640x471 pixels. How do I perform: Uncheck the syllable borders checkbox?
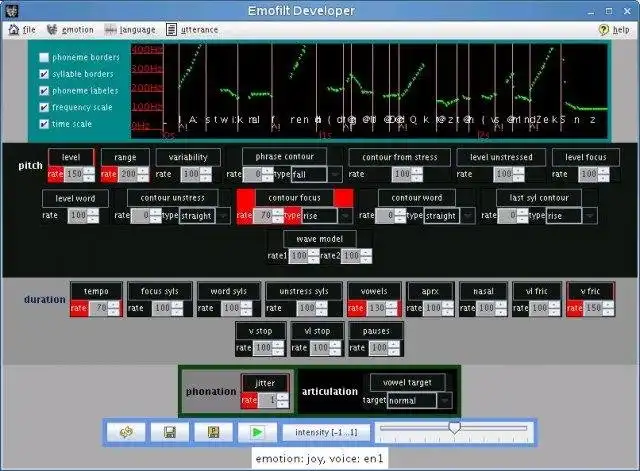pos(44,74)
